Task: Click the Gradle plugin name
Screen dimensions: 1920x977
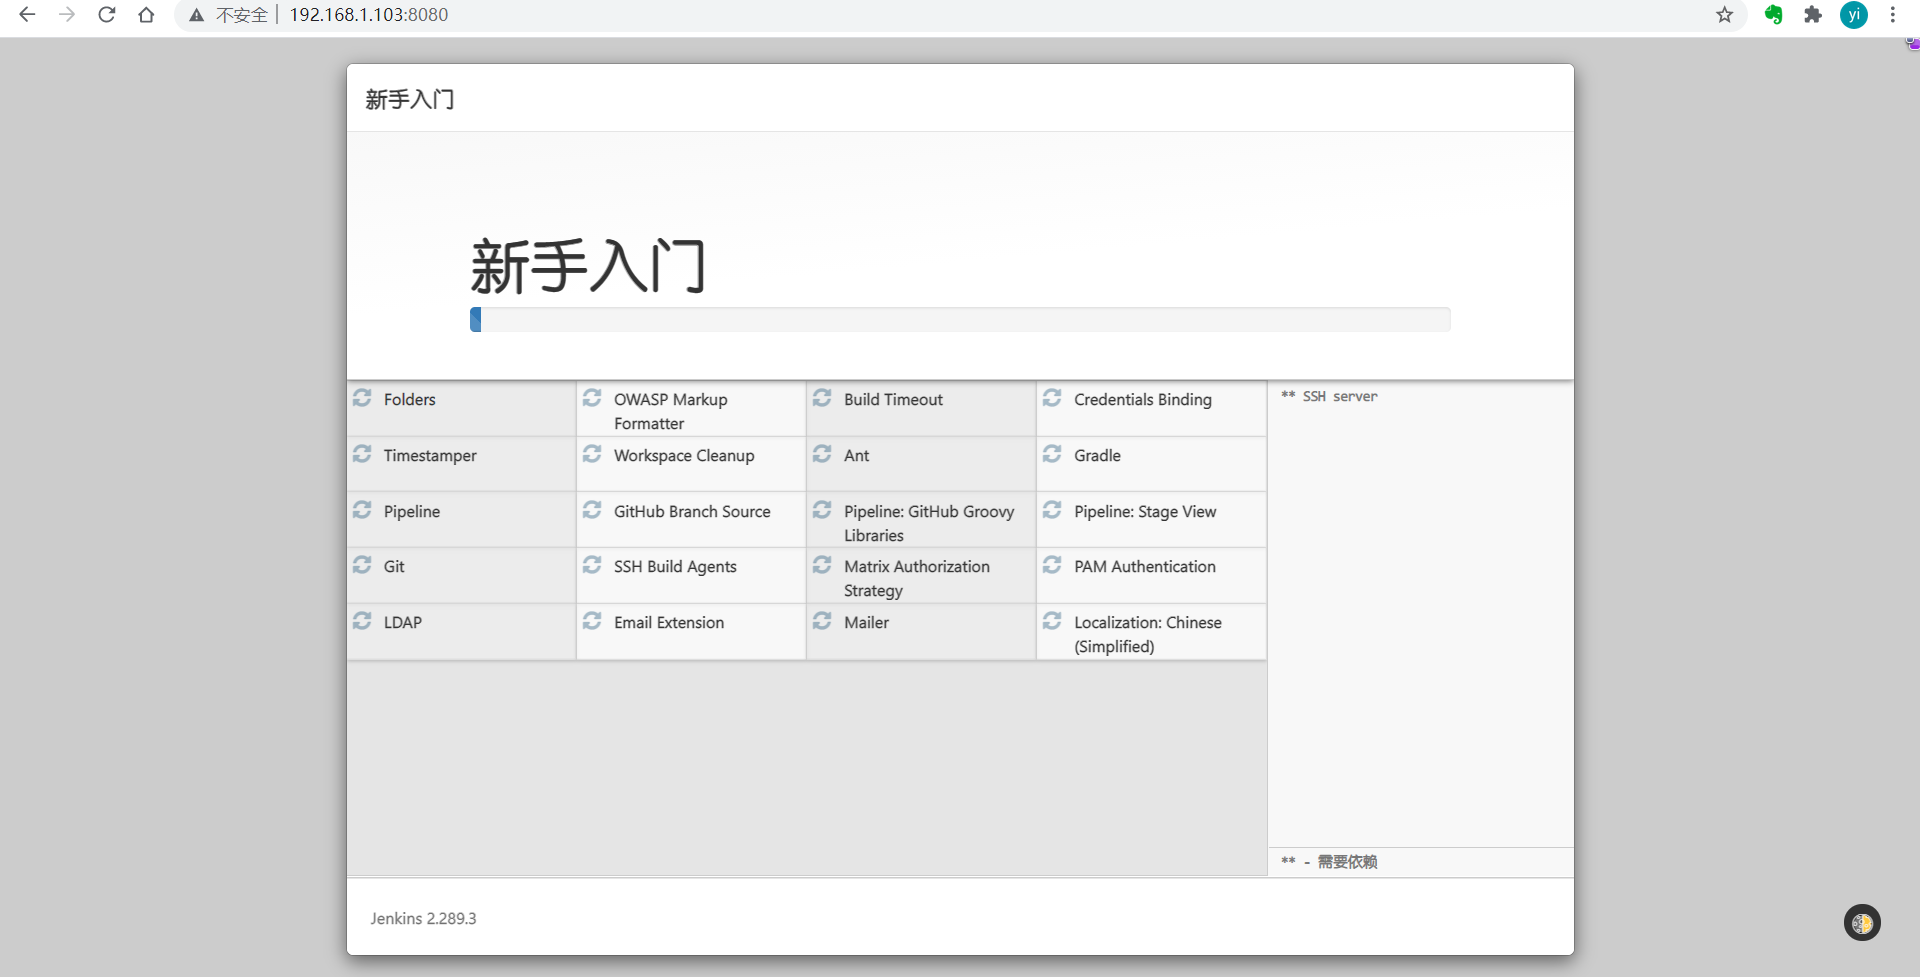Action: pyautogui.click(x=1097, y=456)
